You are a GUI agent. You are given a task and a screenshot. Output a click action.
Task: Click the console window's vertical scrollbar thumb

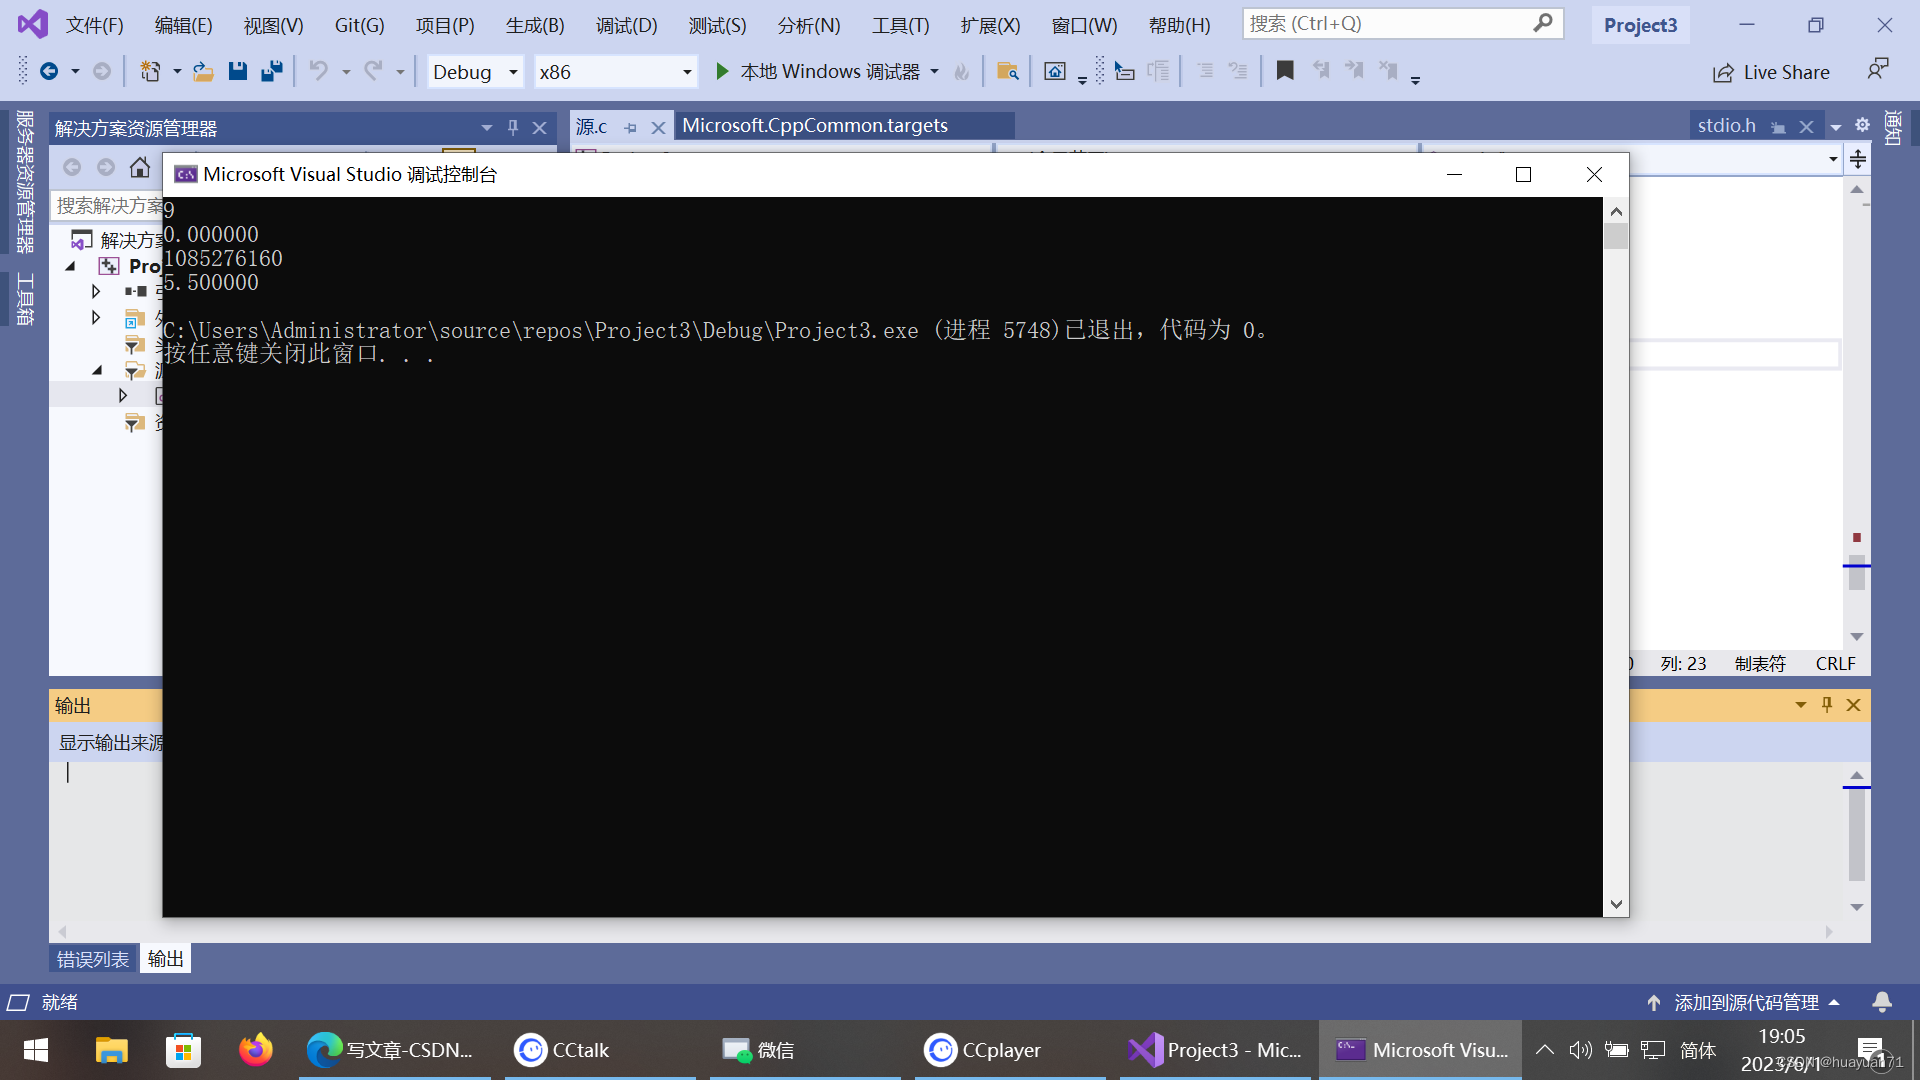(1616, 236)
